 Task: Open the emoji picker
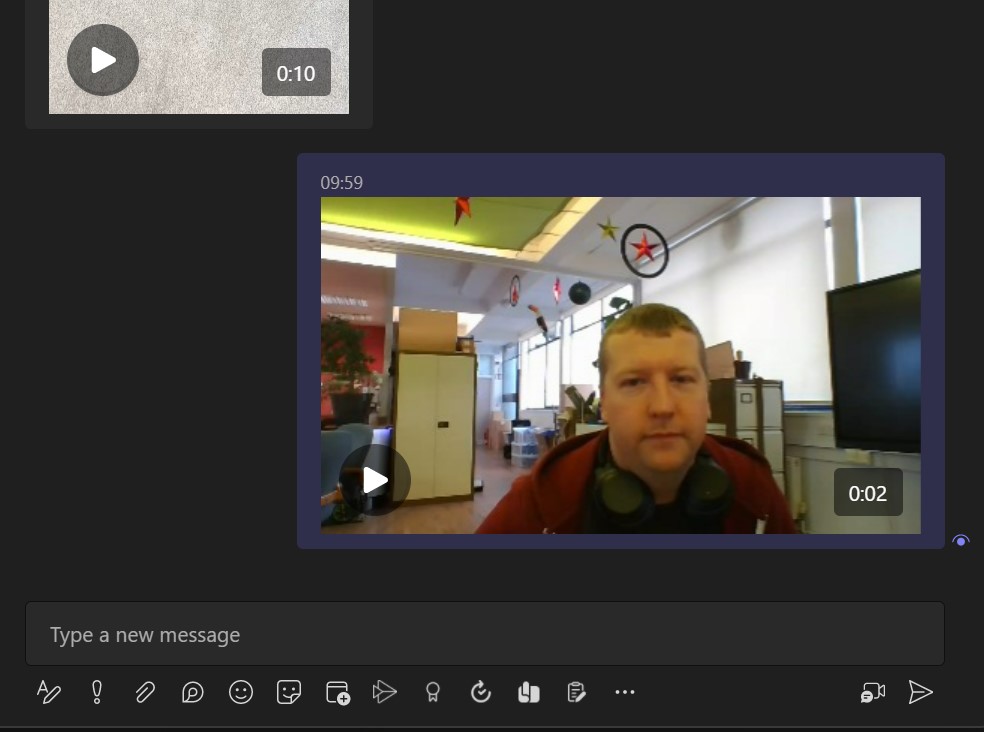(241, 692)
